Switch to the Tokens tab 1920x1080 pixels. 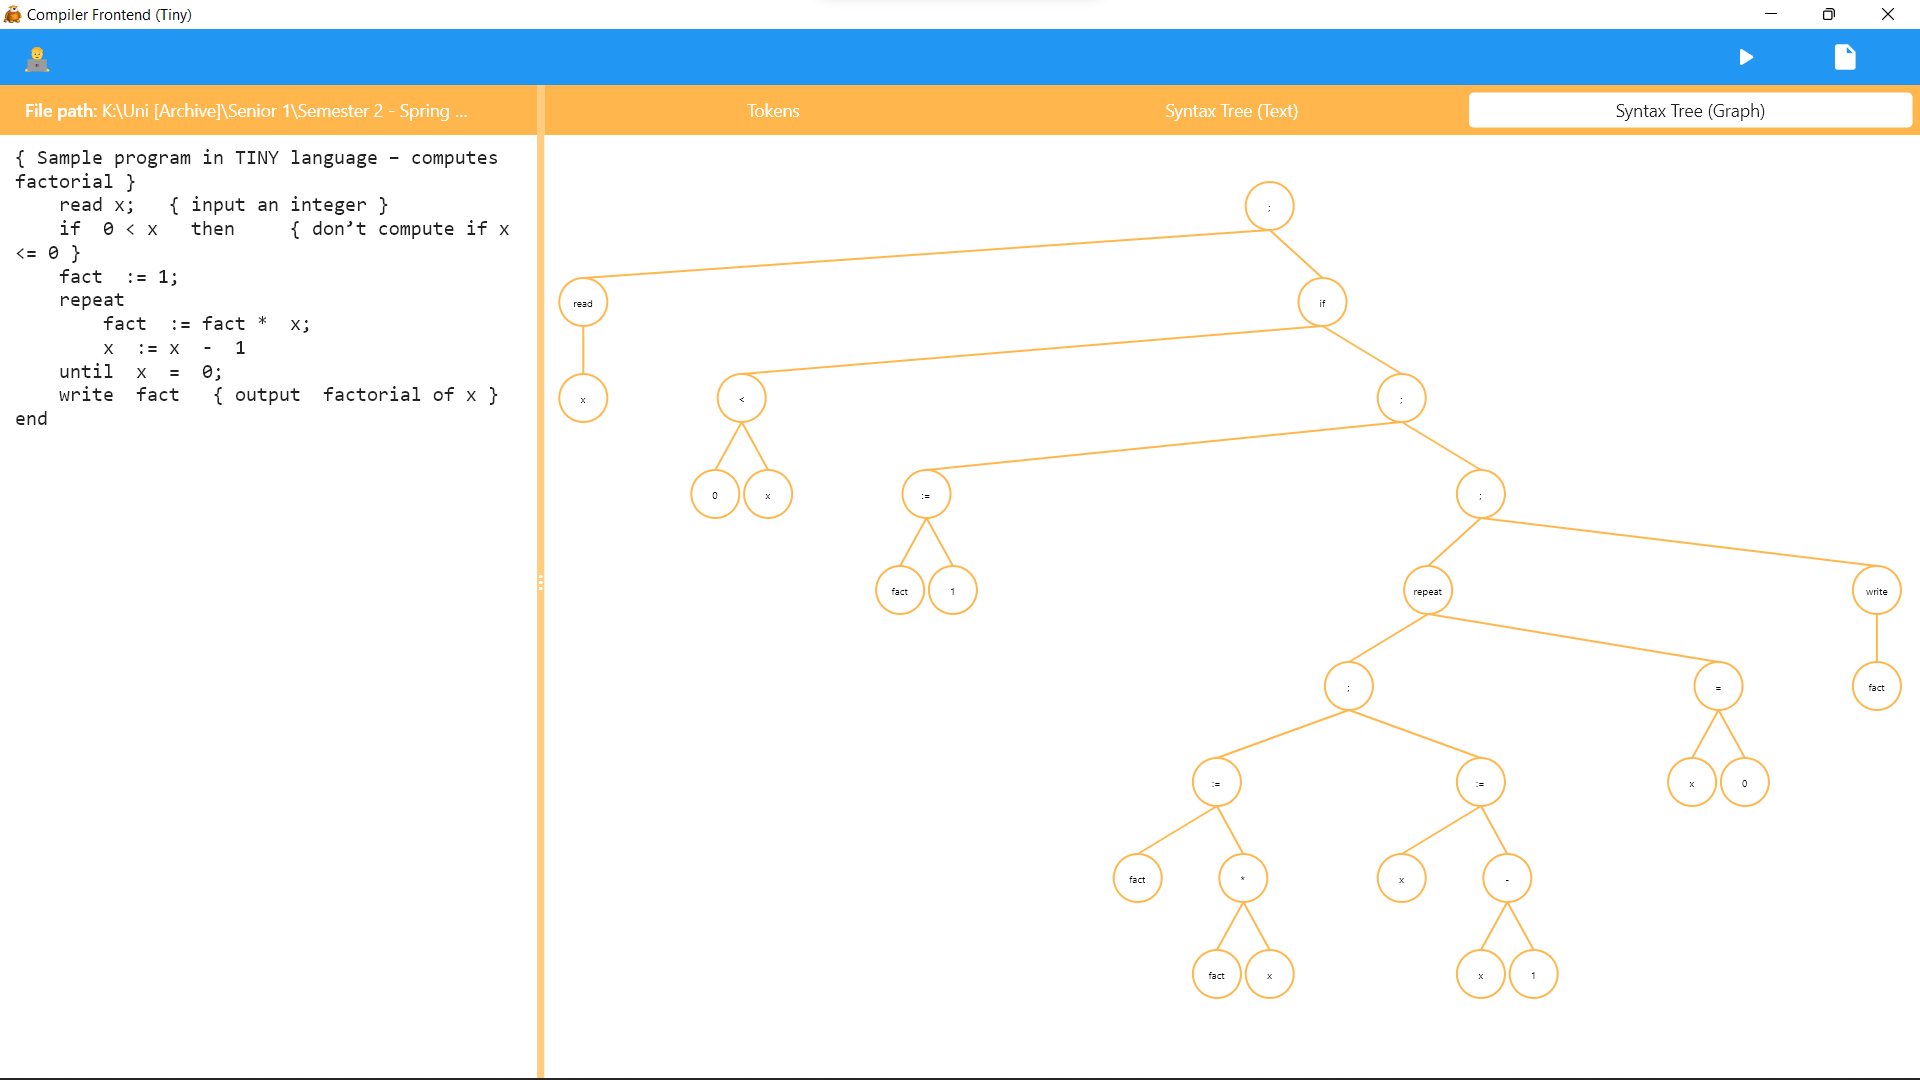[x=773, y=111]
